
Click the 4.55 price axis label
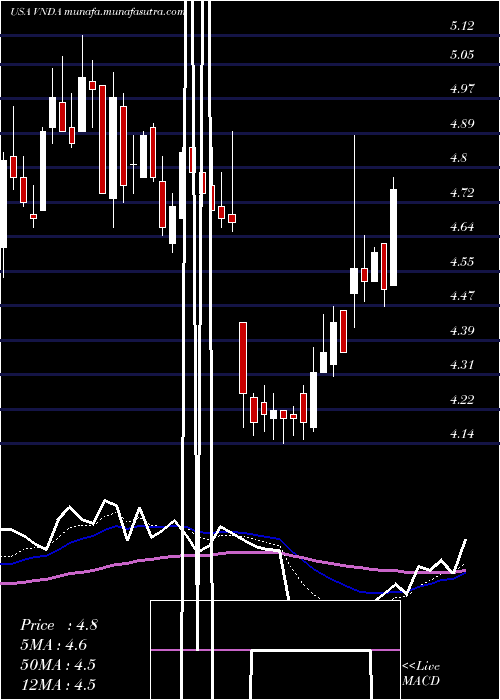pos(462,262)
